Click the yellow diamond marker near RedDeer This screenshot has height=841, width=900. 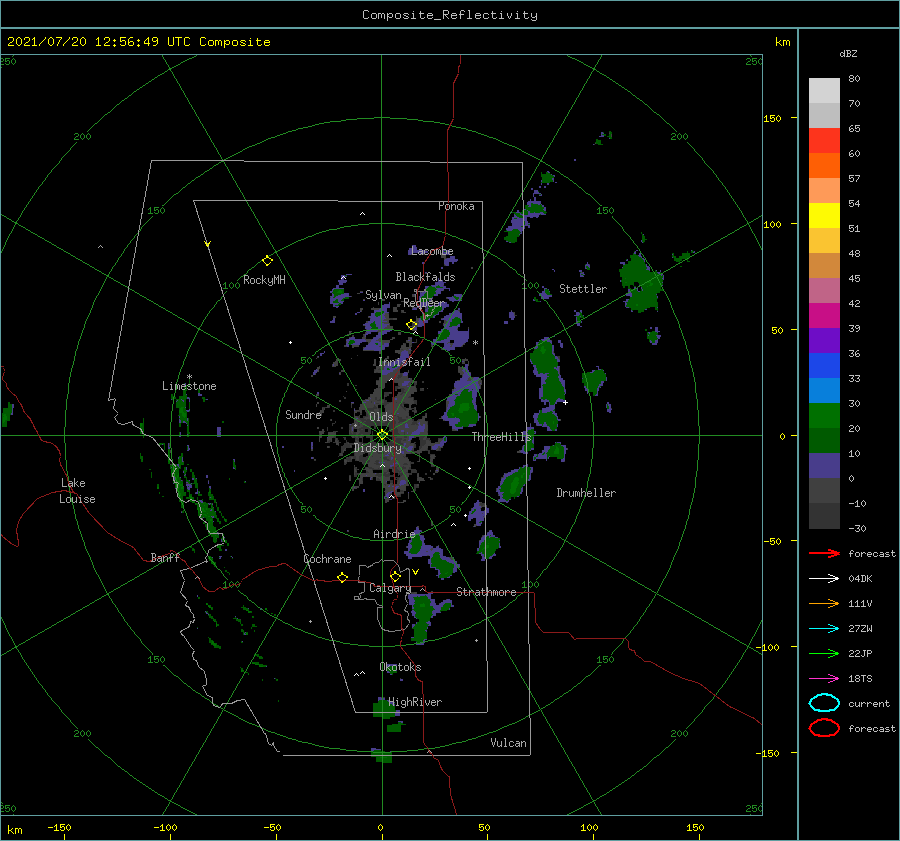click(411, 325)
